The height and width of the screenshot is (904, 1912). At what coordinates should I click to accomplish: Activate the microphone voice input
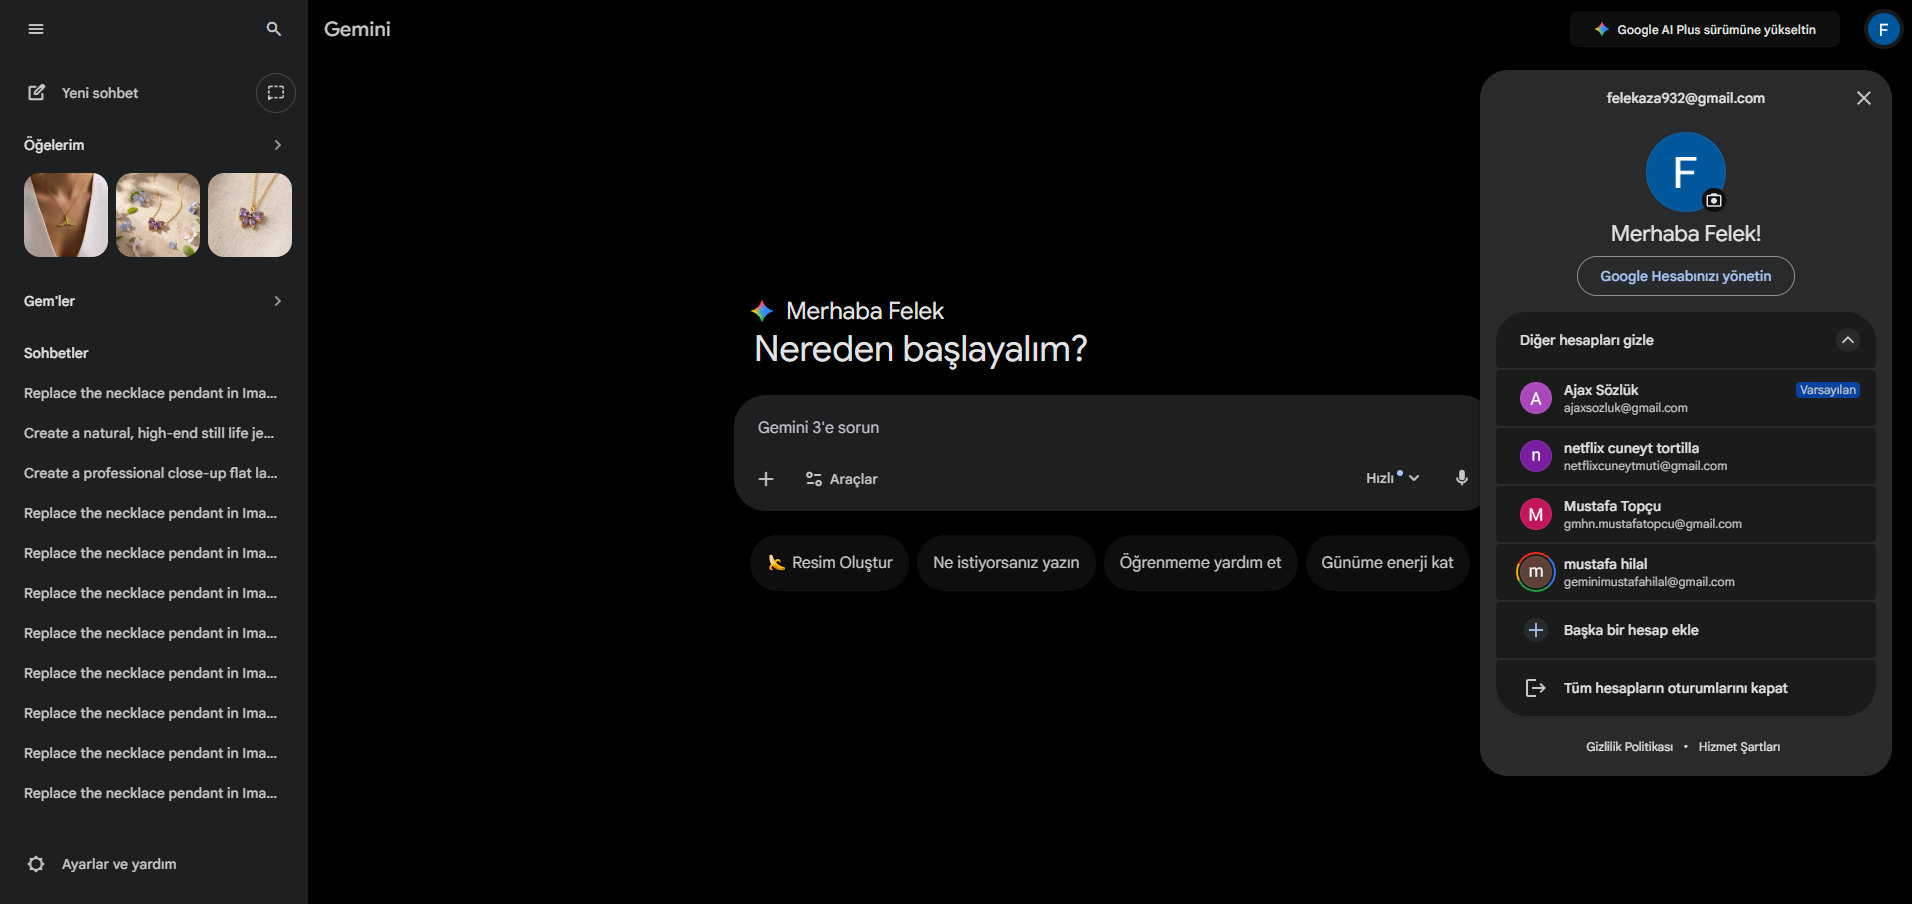[x=1461, y=478]
